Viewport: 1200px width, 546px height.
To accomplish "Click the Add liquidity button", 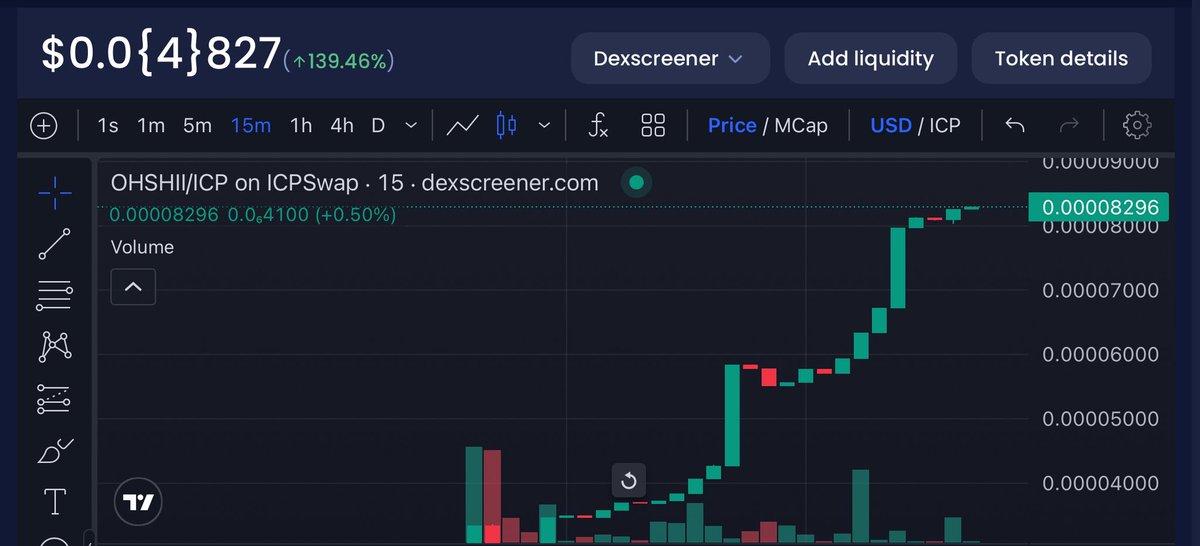I will (870, 58).
